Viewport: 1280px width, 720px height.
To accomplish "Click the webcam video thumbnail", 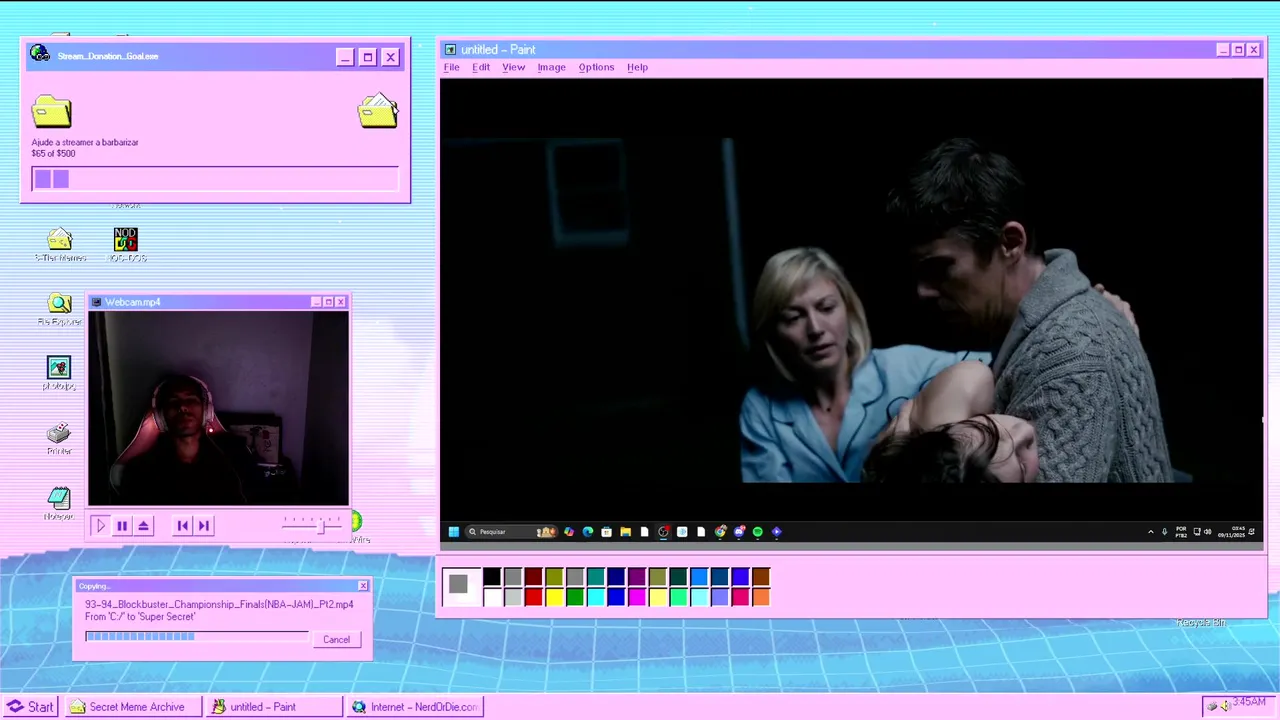I will 218,409.
